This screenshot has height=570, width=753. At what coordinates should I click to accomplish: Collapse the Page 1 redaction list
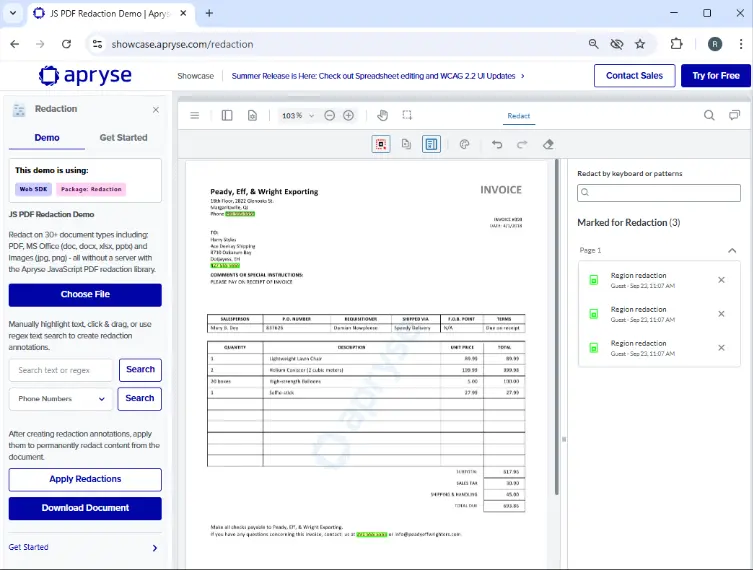click(x=732, y=250)
